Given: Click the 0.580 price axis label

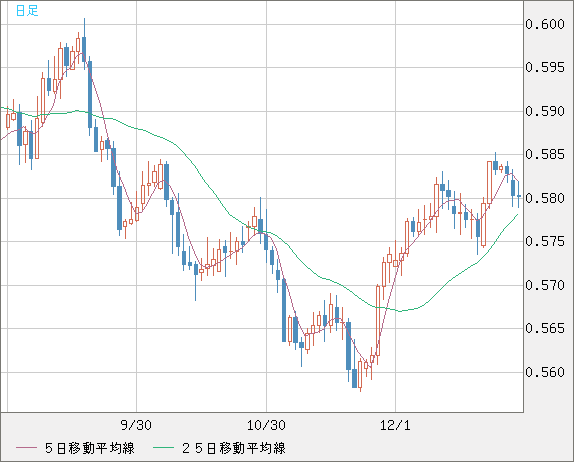Looking at the screenshot, I should [x=545, y=198].
